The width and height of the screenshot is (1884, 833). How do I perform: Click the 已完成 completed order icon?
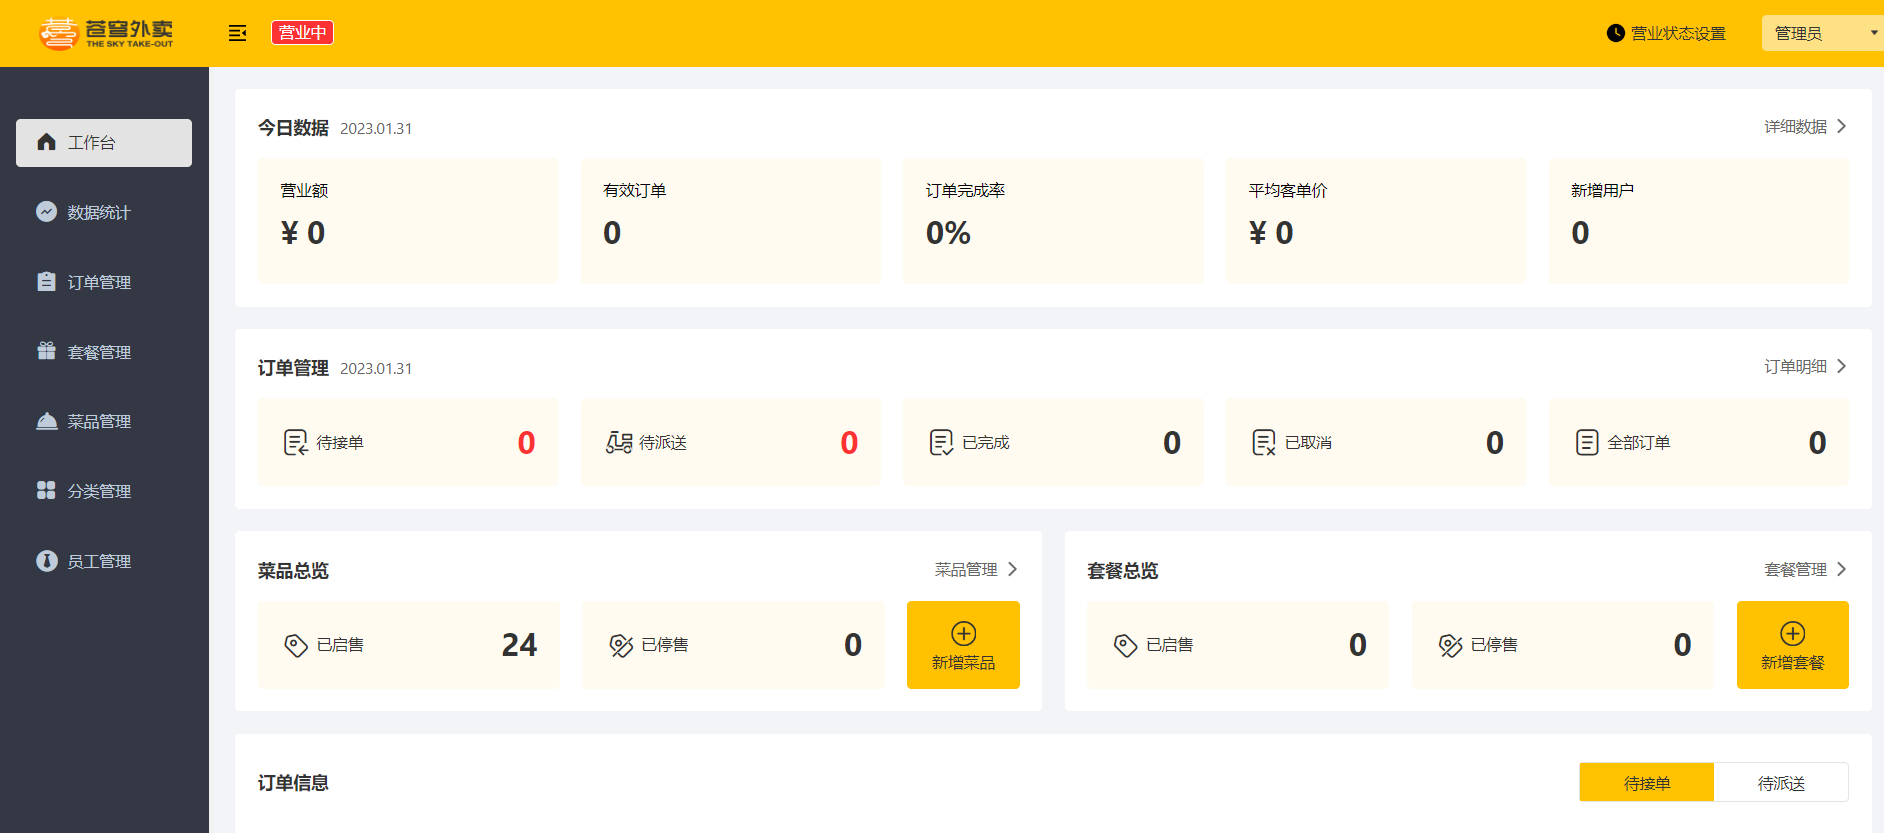tap(941, 442)
